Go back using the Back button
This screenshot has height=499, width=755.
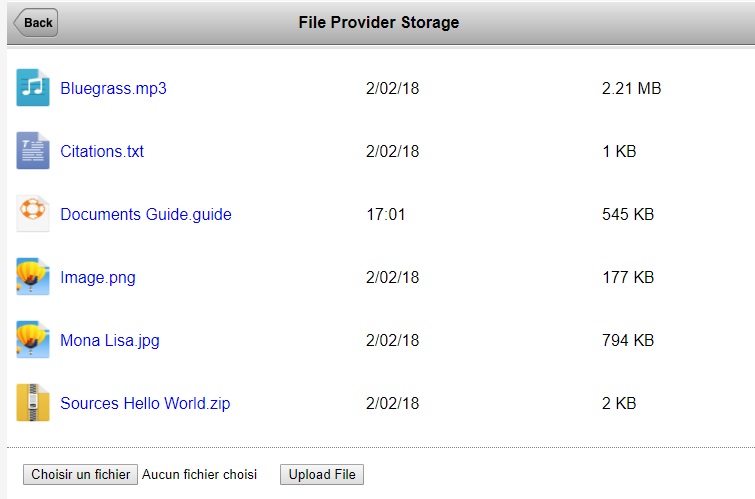(36, 23)
